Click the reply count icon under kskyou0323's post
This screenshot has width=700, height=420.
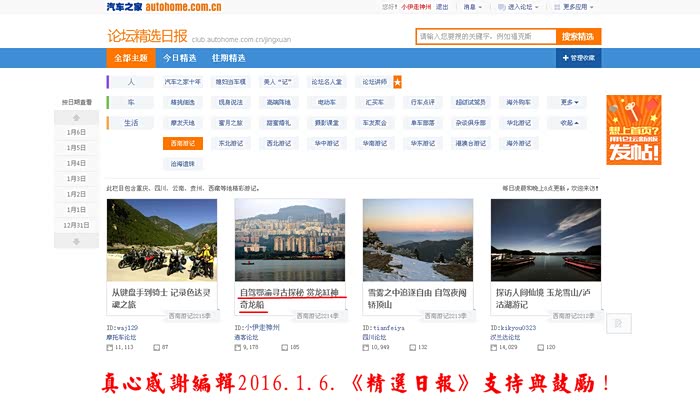pos(541,347)
